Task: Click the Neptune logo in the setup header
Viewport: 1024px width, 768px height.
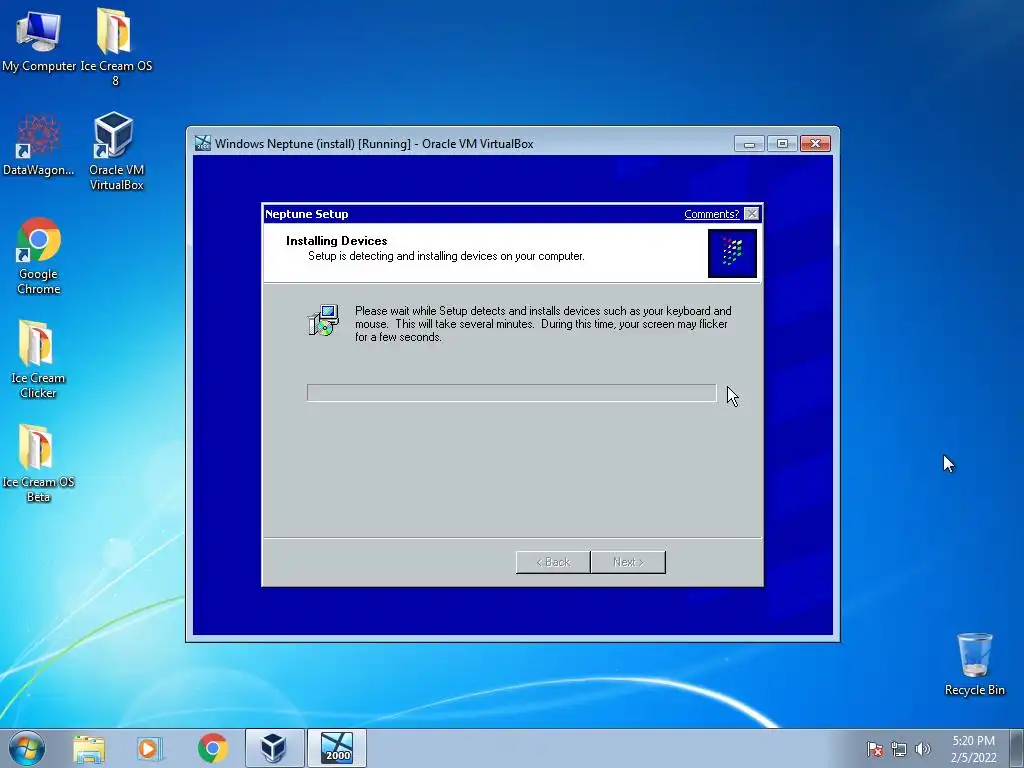Action: (x=732, y=253)
